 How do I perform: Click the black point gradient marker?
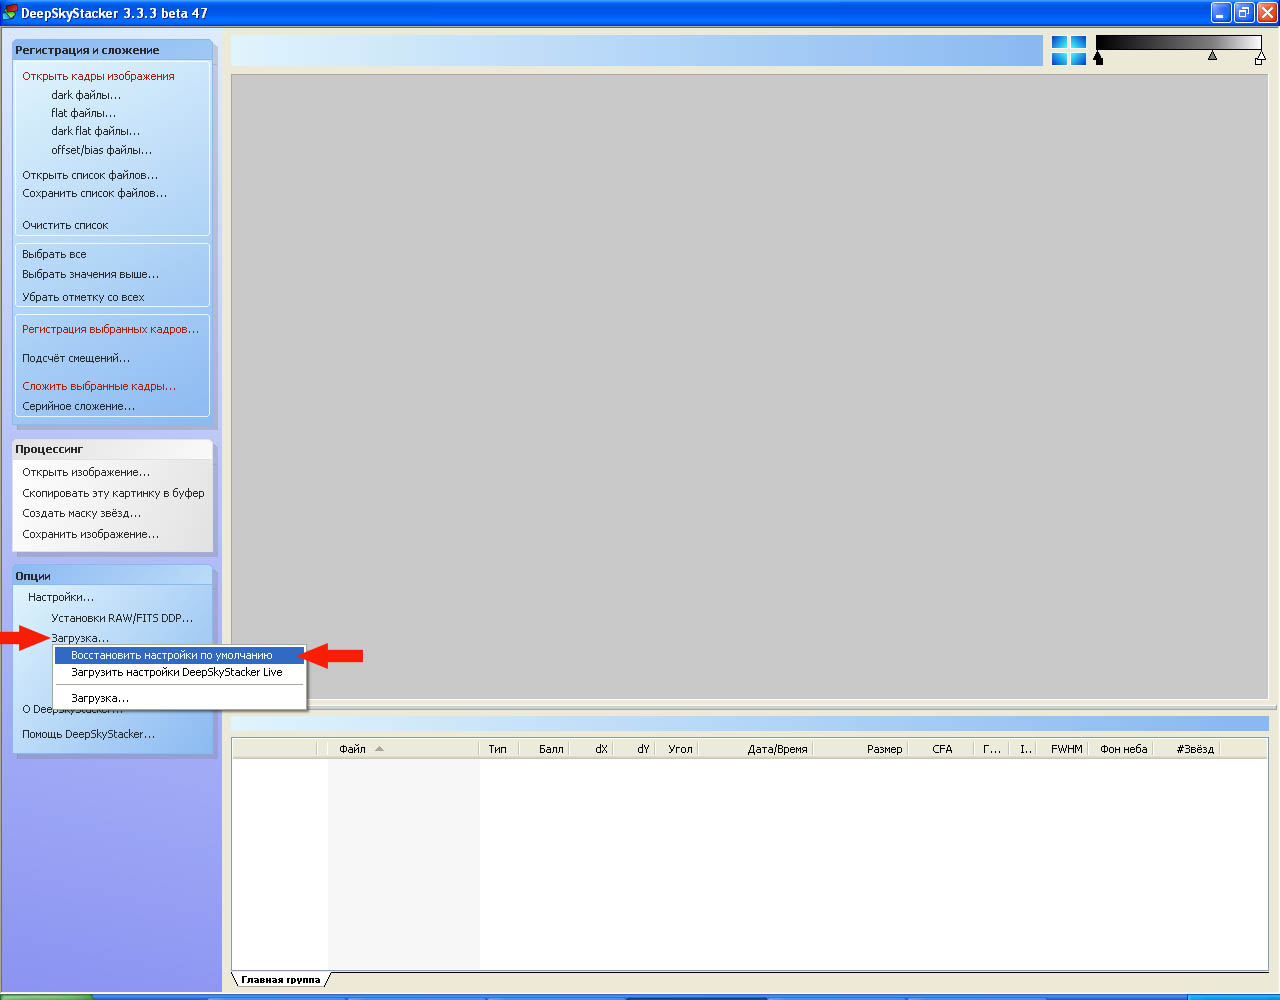pos(1098,59)
